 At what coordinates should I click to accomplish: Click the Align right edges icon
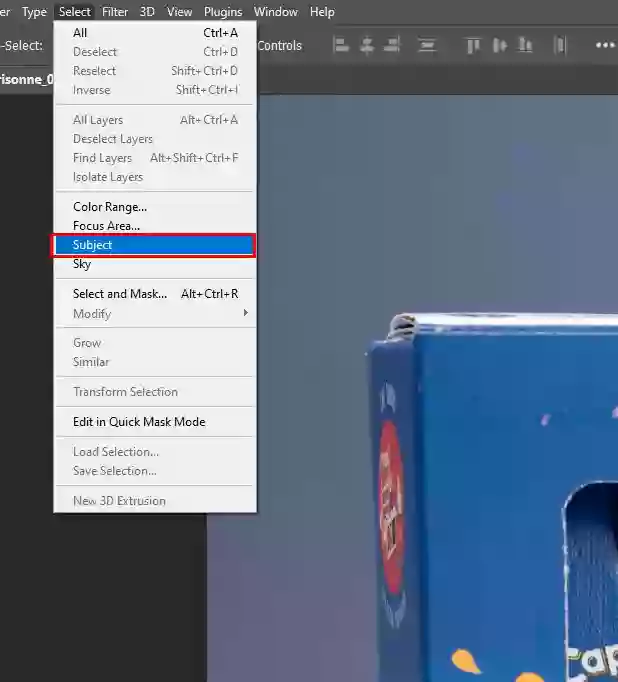tap(392, 45)
